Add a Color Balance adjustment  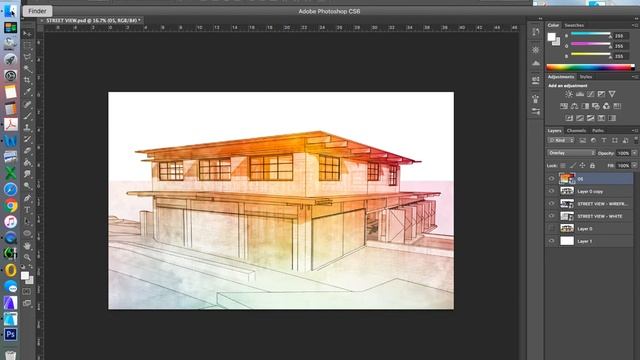574,106
